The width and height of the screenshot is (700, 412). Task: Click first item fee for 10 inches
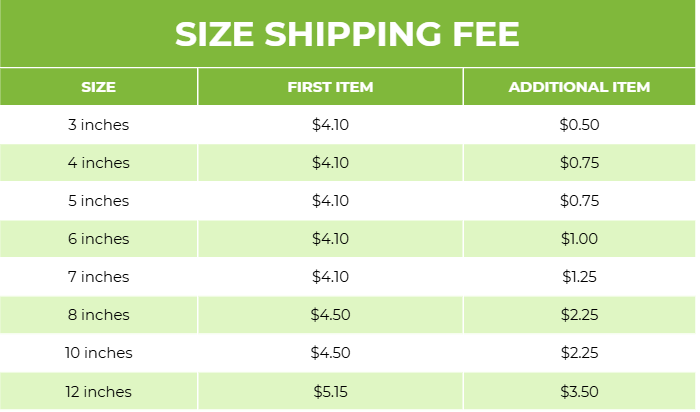point(330,353)
